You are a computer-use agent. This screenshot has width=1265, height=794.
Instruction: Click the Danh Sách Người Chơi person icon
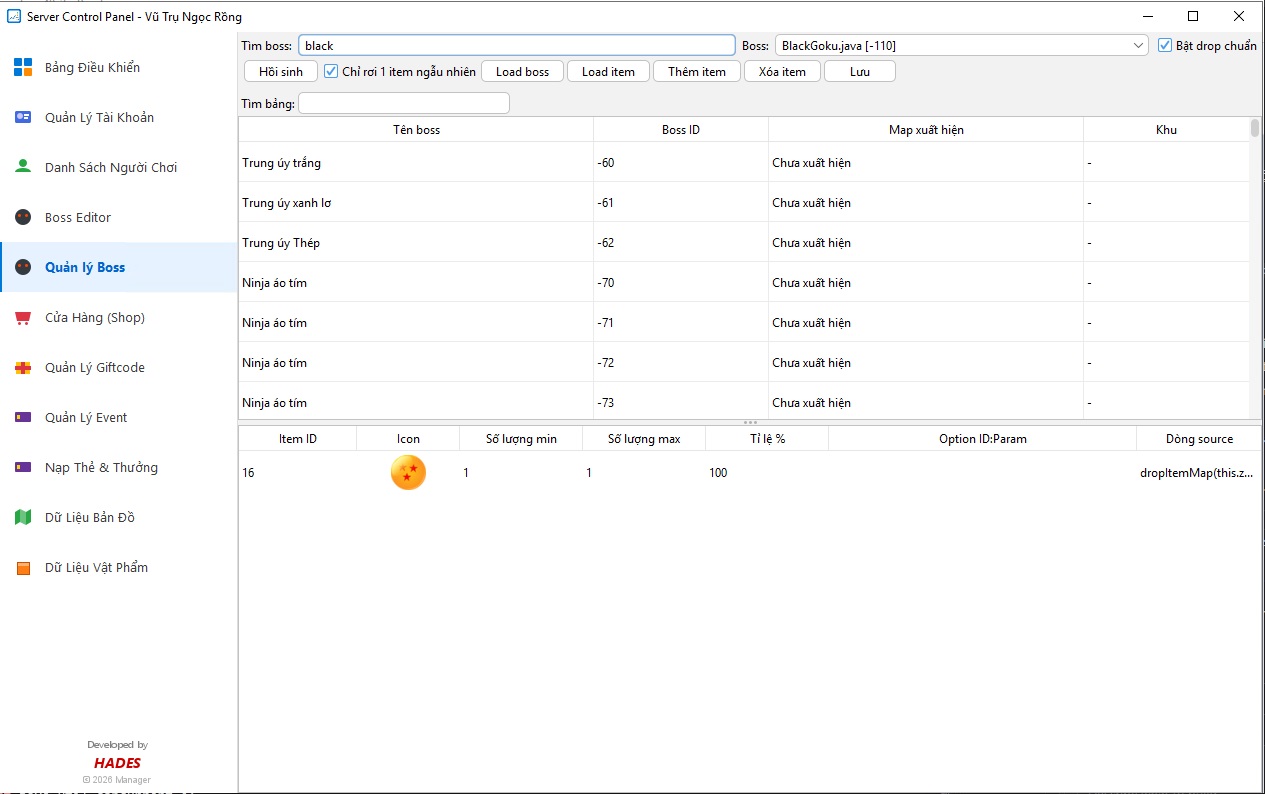[23, 167]
